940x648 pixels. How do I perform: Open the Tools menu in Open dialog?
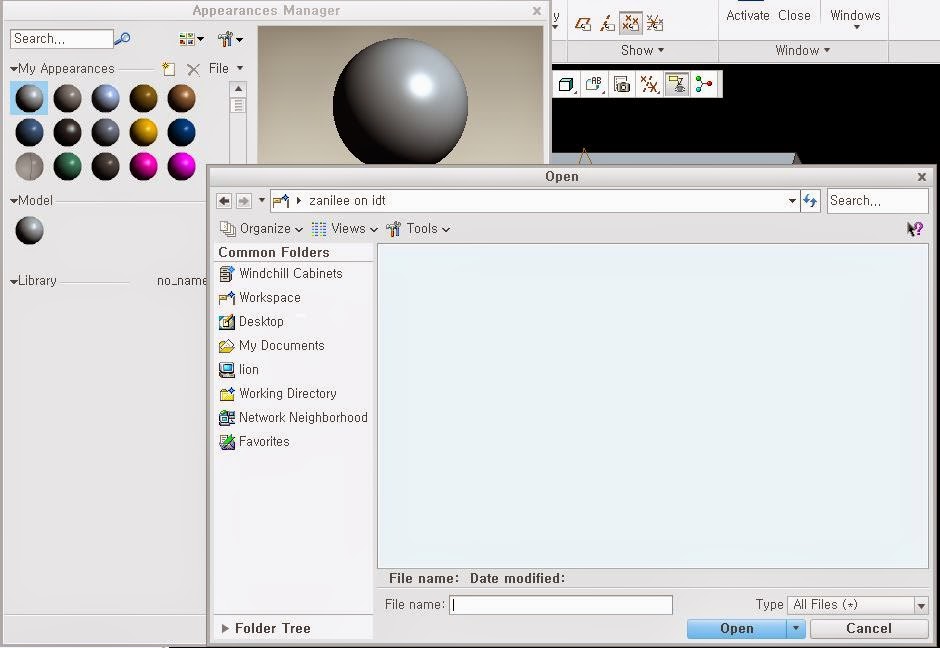[x=418, y=228]
